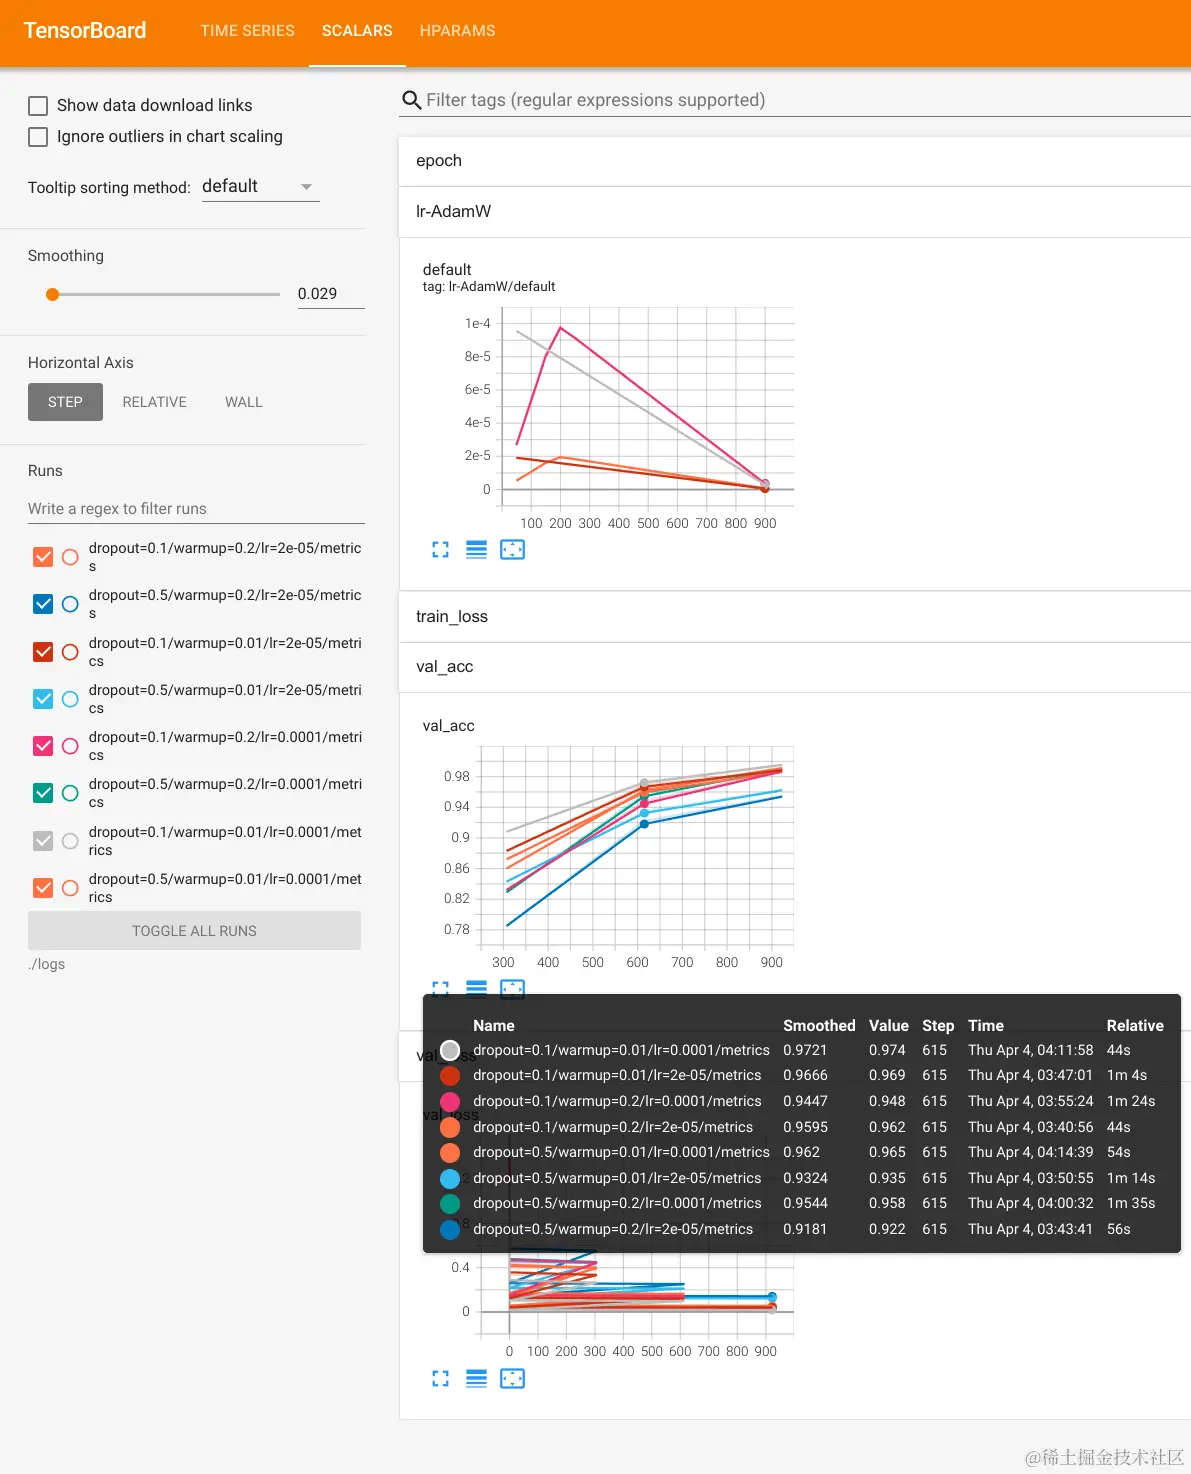Screen dimensions: 1191x1474
Task: Uncheck run dropout=0.1/warmup=0.2/lr=2e-05
Action: click(43, 557)
